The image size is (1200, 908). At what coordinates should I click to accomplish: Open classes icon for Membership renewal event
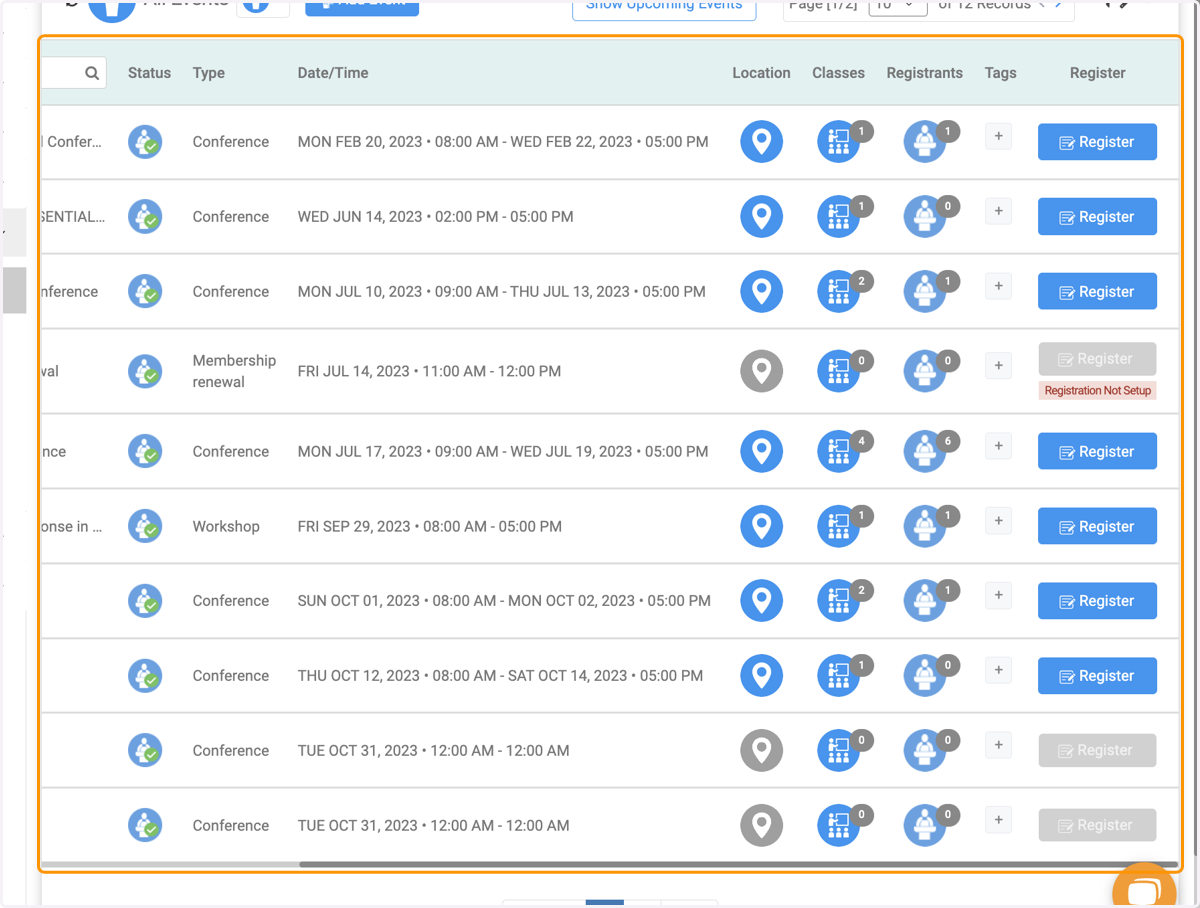[x=838, y=371]
